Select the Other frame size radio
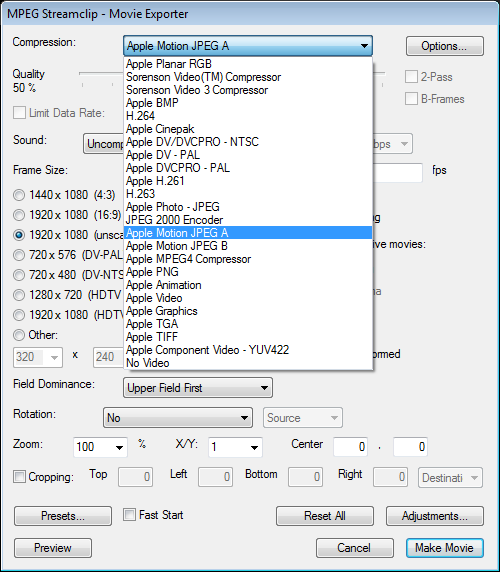The width and height of the screenshot is (500, 572). pos(19,335)
